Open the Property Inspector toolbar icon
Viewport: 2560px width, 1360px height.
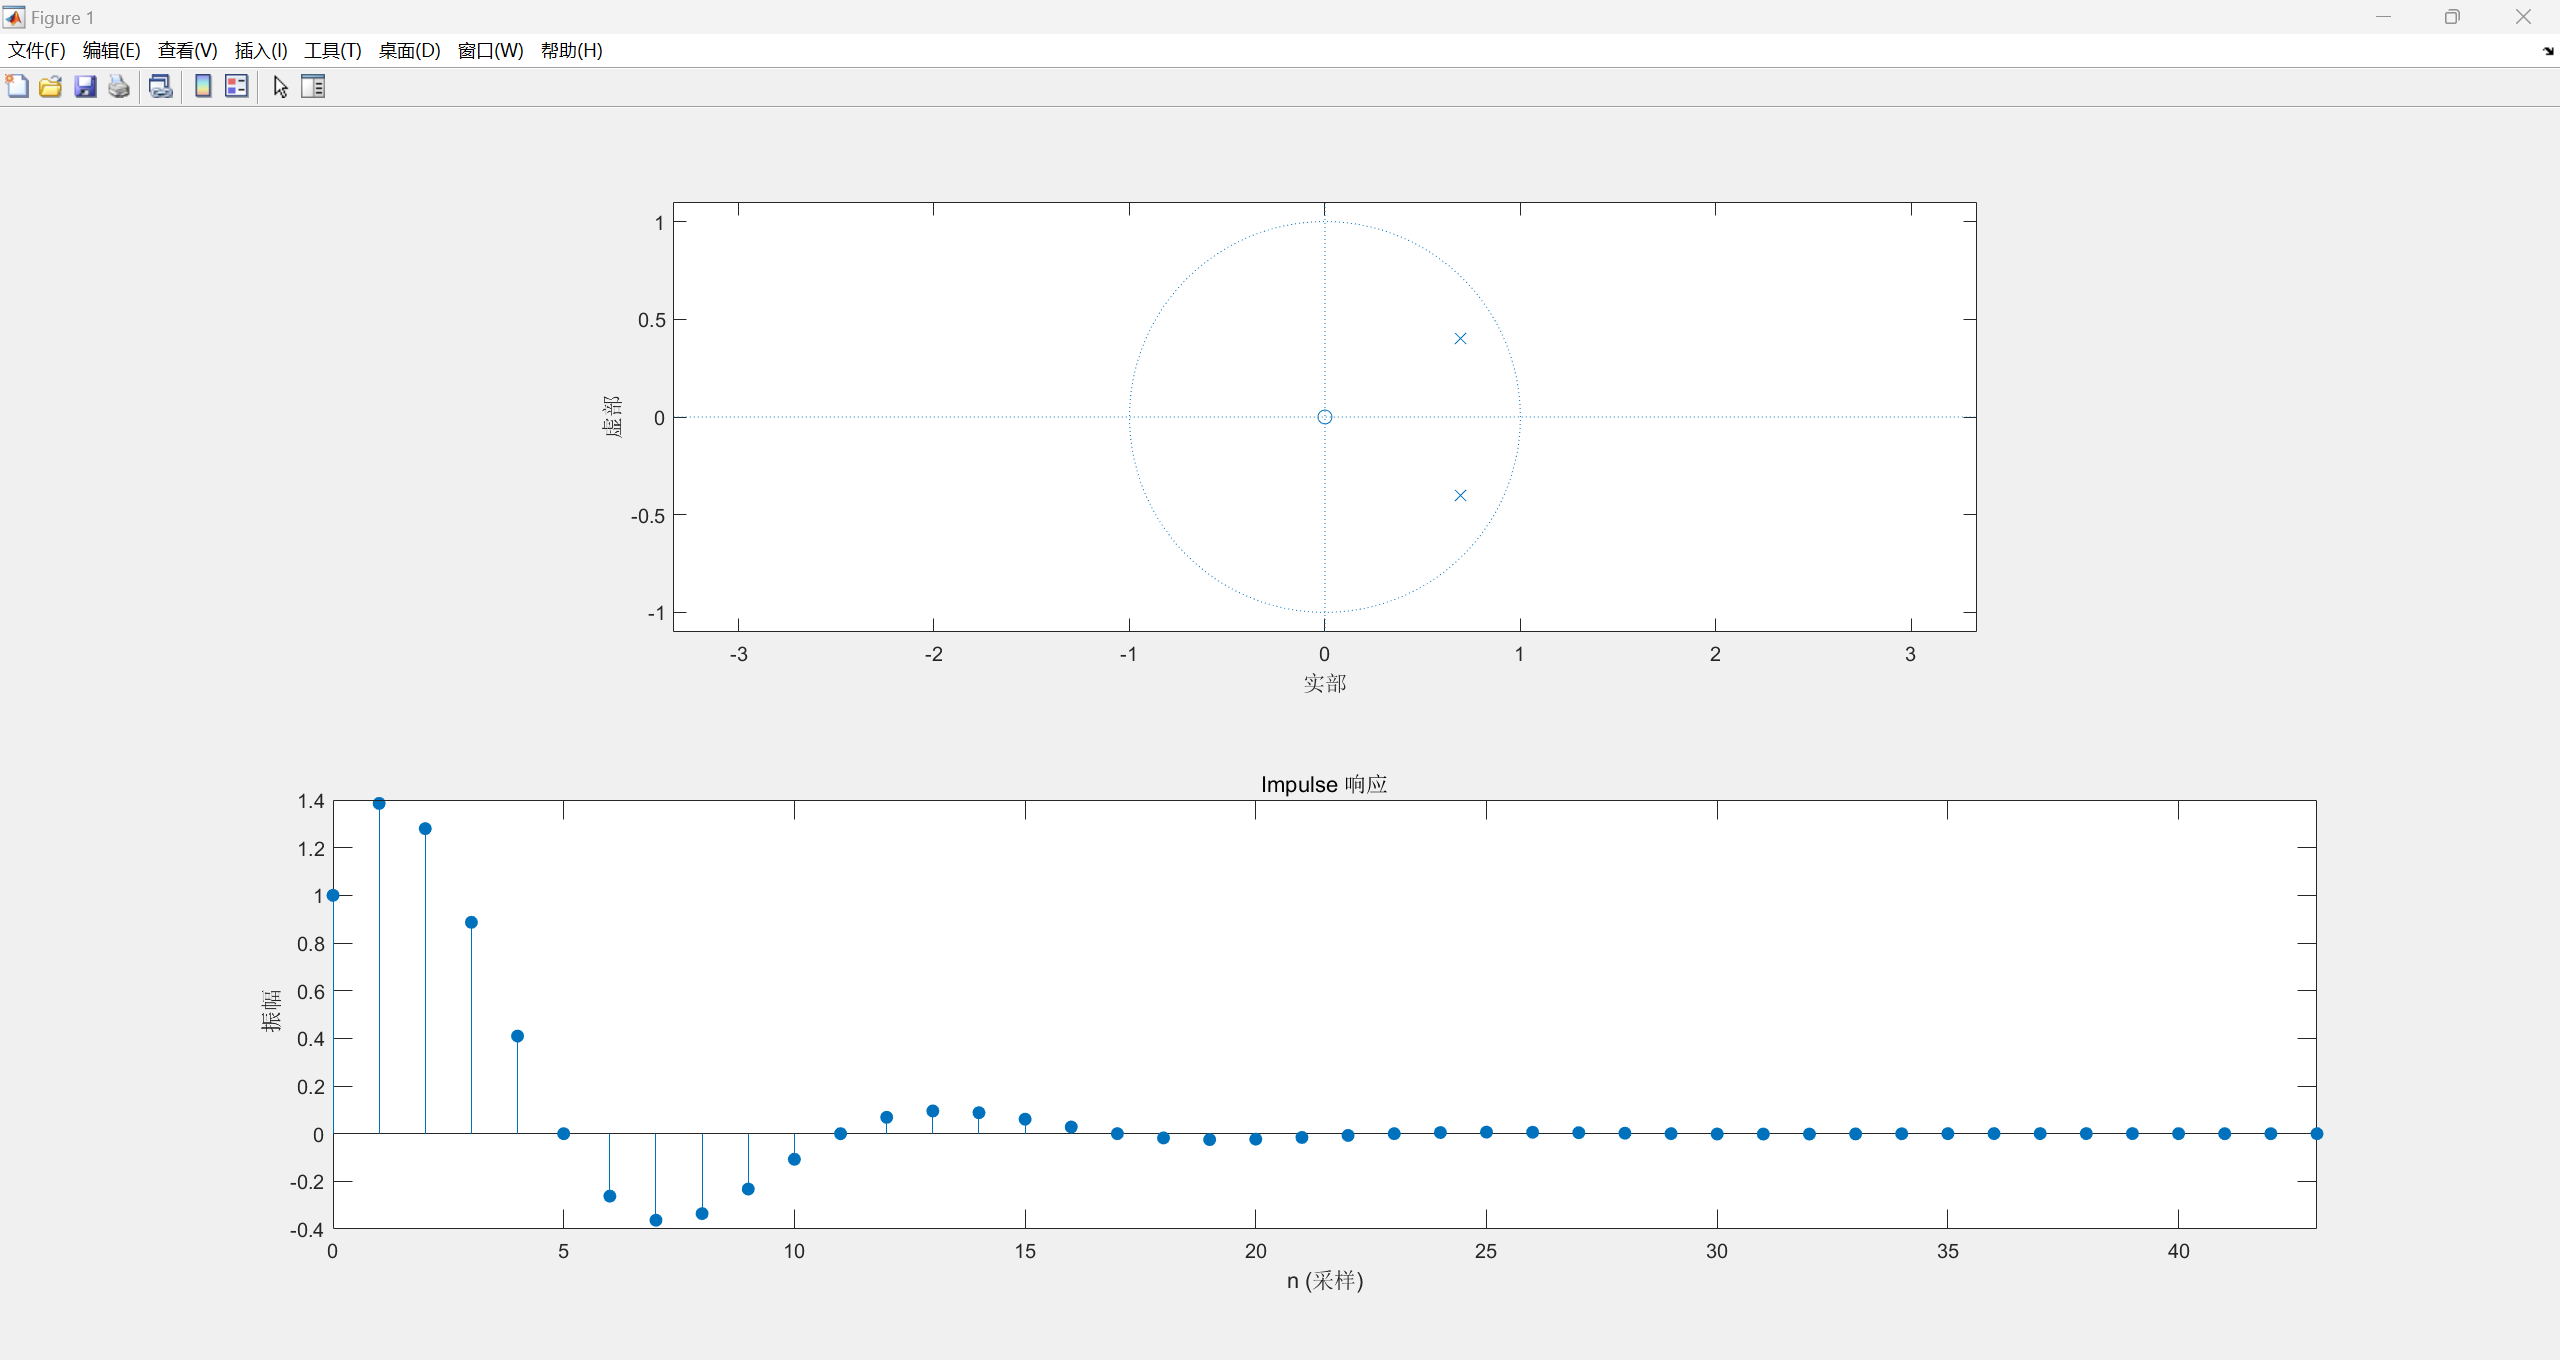click(x=313, y=87)
